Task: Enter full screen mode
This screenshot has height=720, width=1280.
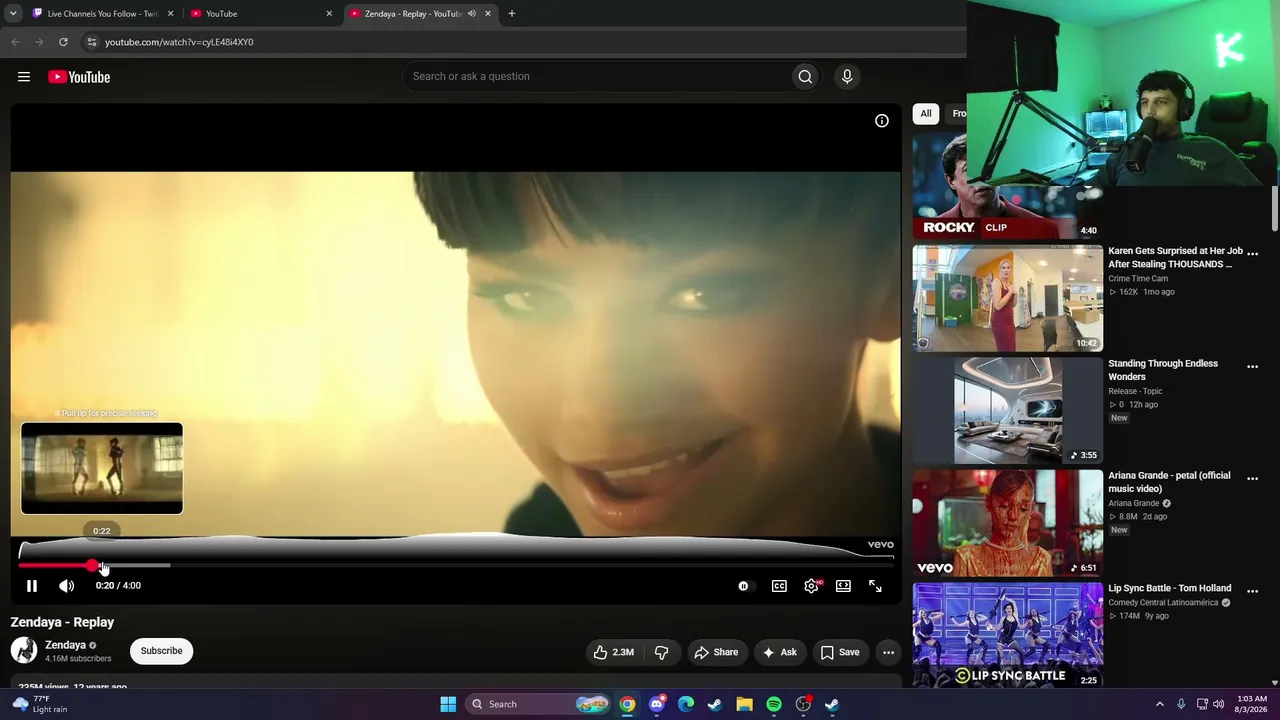Action: pos(875,586)
